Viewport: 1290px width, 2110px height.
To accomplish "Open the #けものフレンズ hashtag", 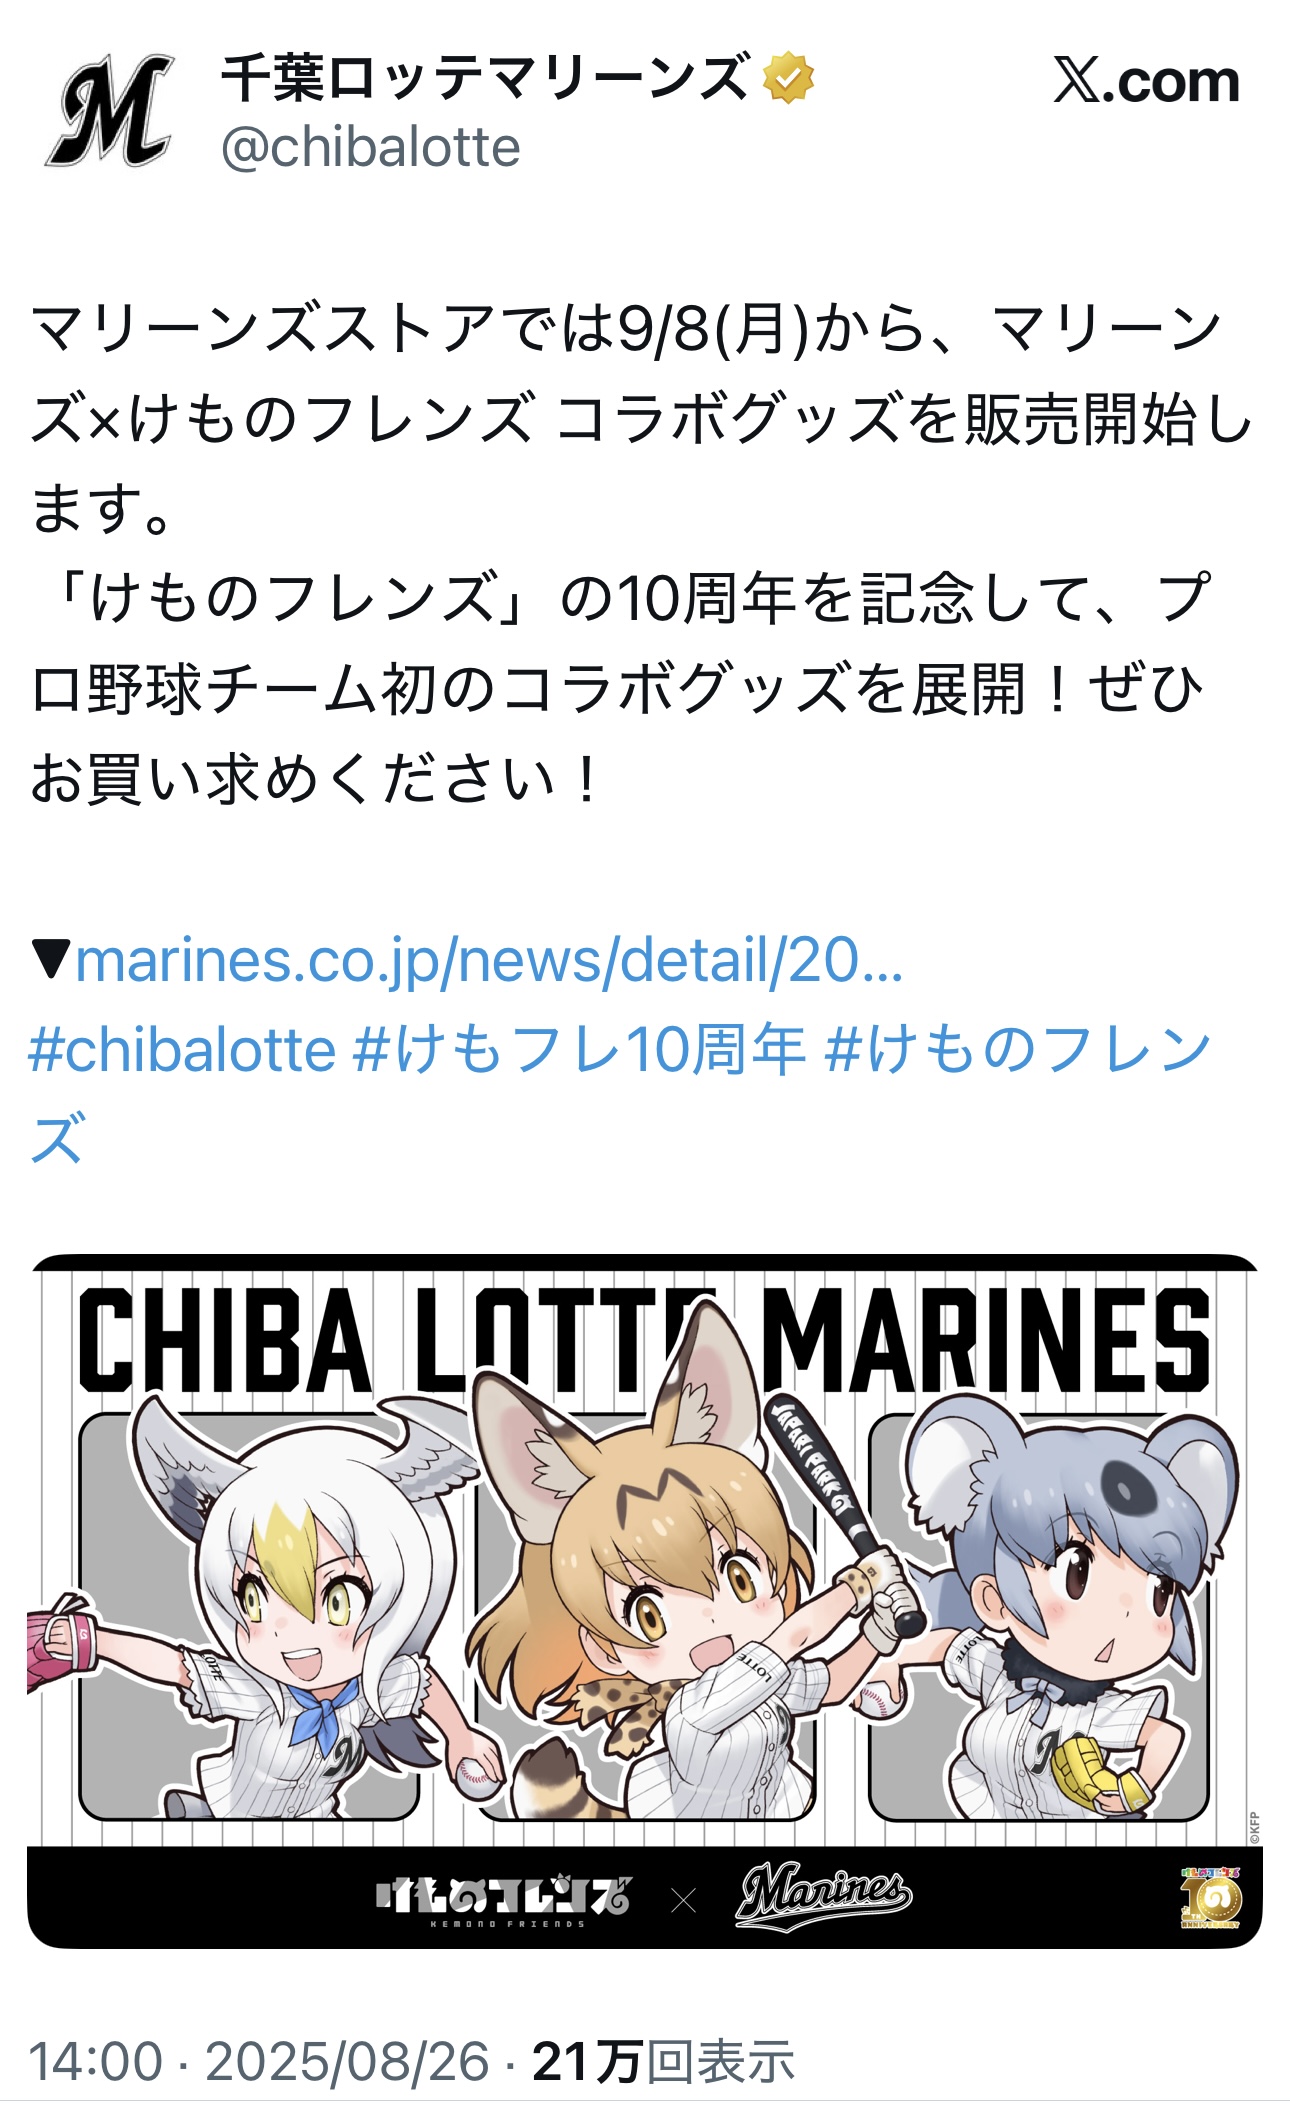I will point(620,1094).
